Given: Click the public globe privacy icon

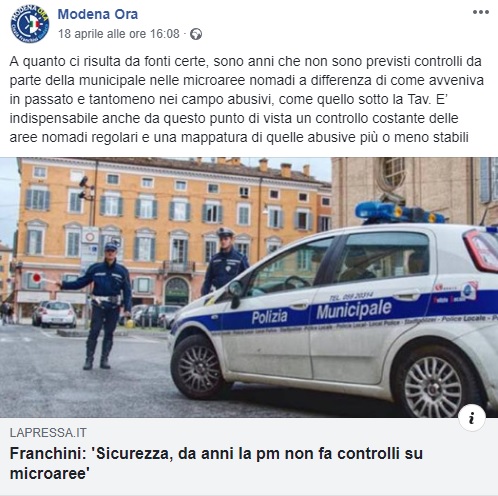Looking at the screenshot, I should pyautogui.click(x=196, y=34).
